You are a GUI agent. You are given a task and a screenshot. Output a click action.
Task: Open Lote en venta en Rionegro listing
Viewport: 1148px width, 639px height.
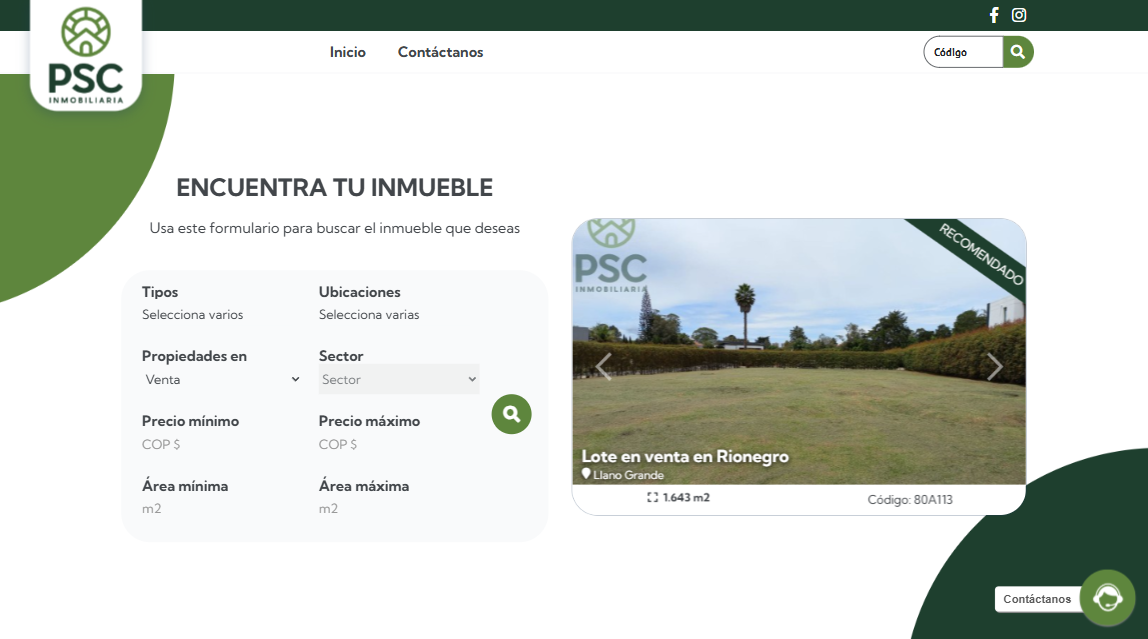coord(685,457)
